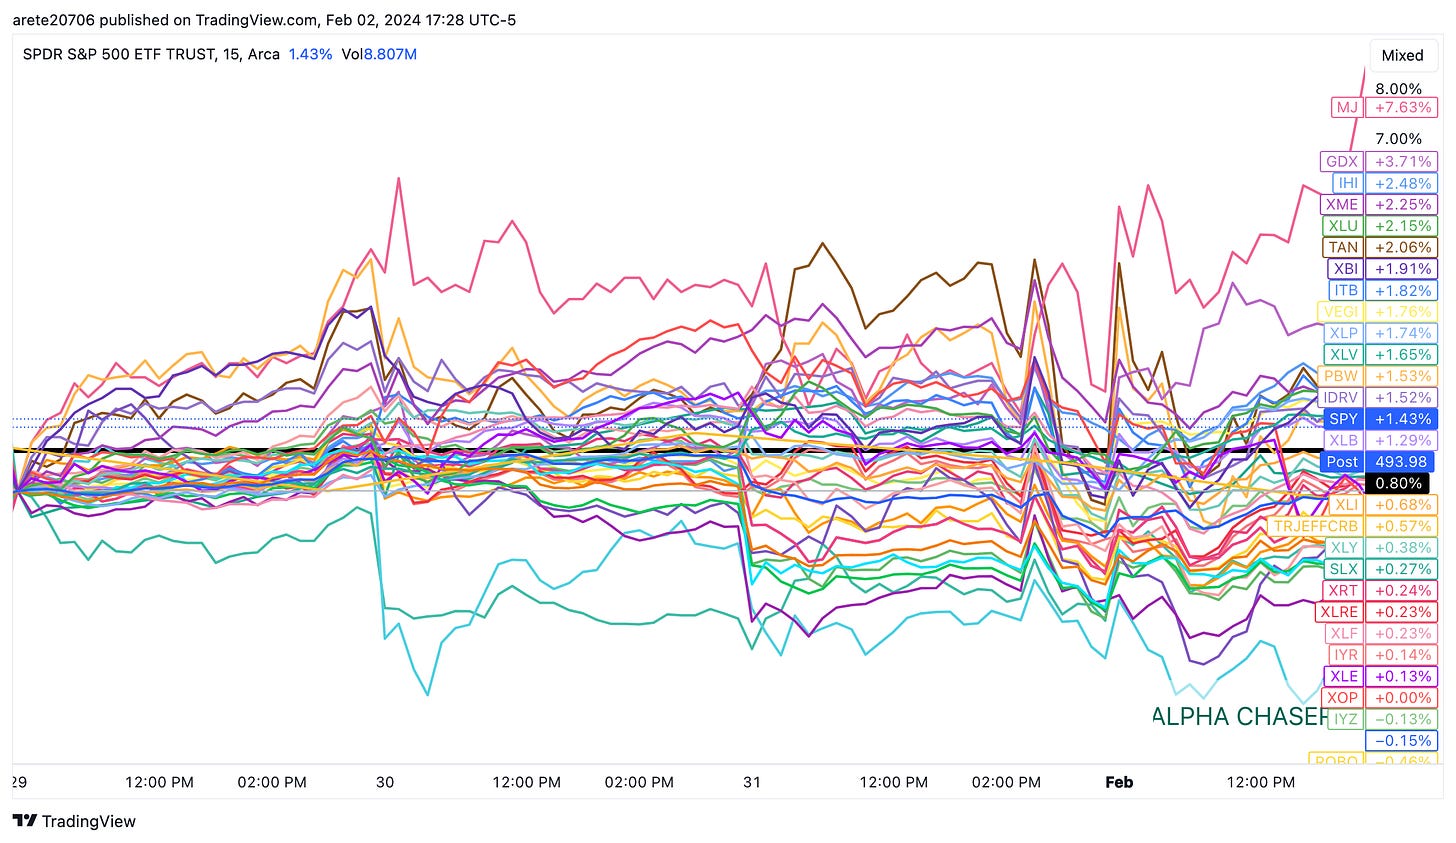
Task: Select the XLRE ticker label
Action: coord(1339,612)
